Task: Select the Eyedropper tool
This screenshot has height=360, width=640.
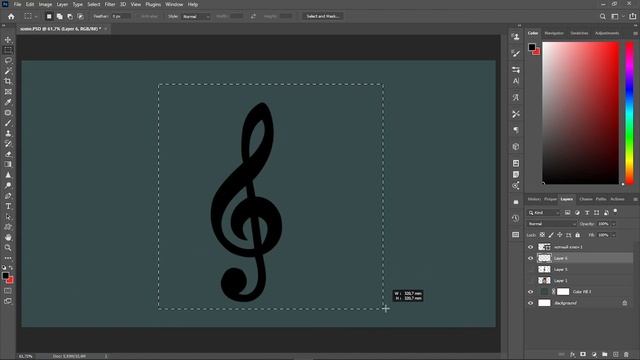Action: (8, 102)
